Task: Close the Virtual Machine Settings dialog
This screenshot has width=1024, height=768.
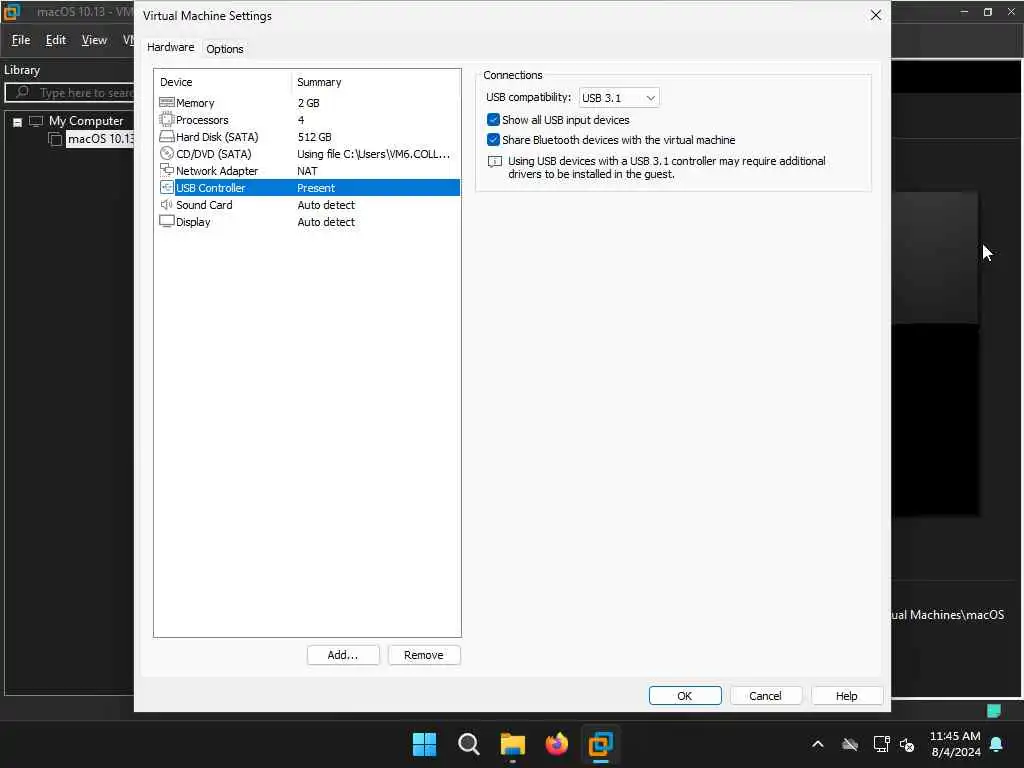Action: pyautogui.click(x=876, y=15)
